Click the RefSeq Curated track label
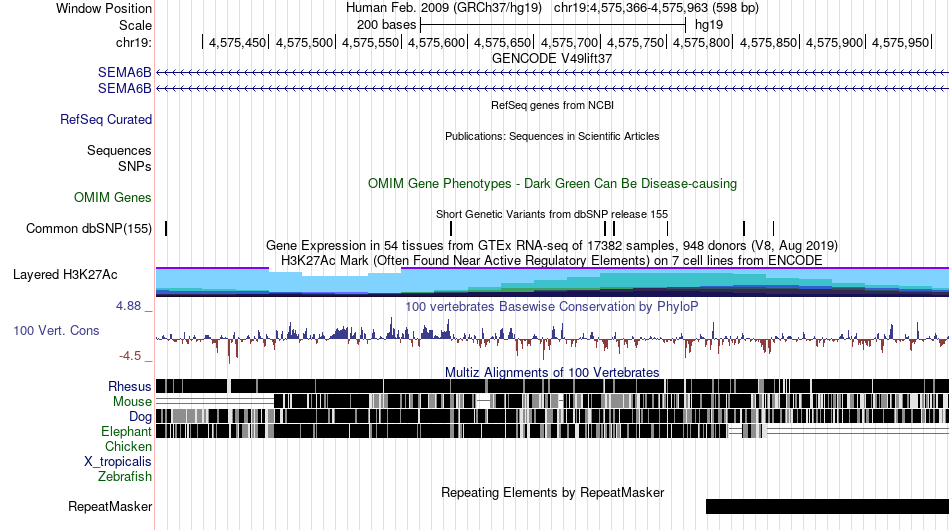Viewport: 950px width, 530px height. coord(105,119)
